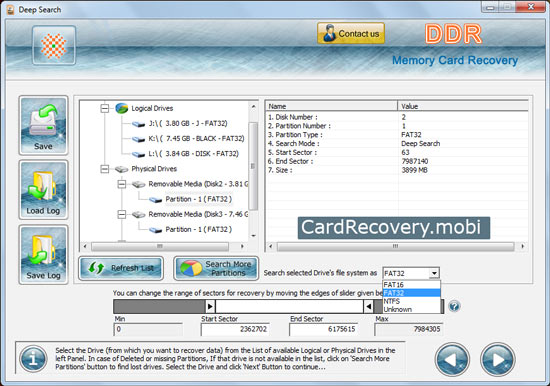
Task: Select drive L:\ 3.84 GB DISK
Action: tap(193, 154)
